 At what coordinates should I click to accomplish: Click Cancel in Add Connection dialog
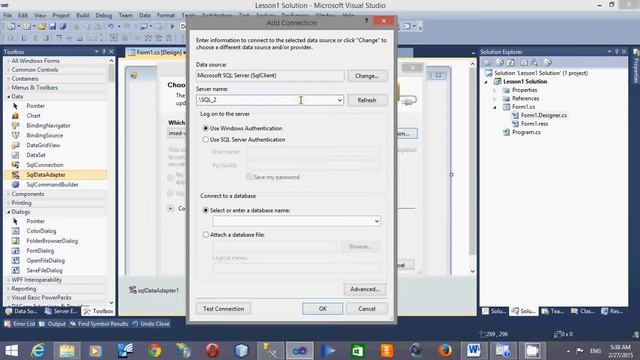click(x=367, y=309)
